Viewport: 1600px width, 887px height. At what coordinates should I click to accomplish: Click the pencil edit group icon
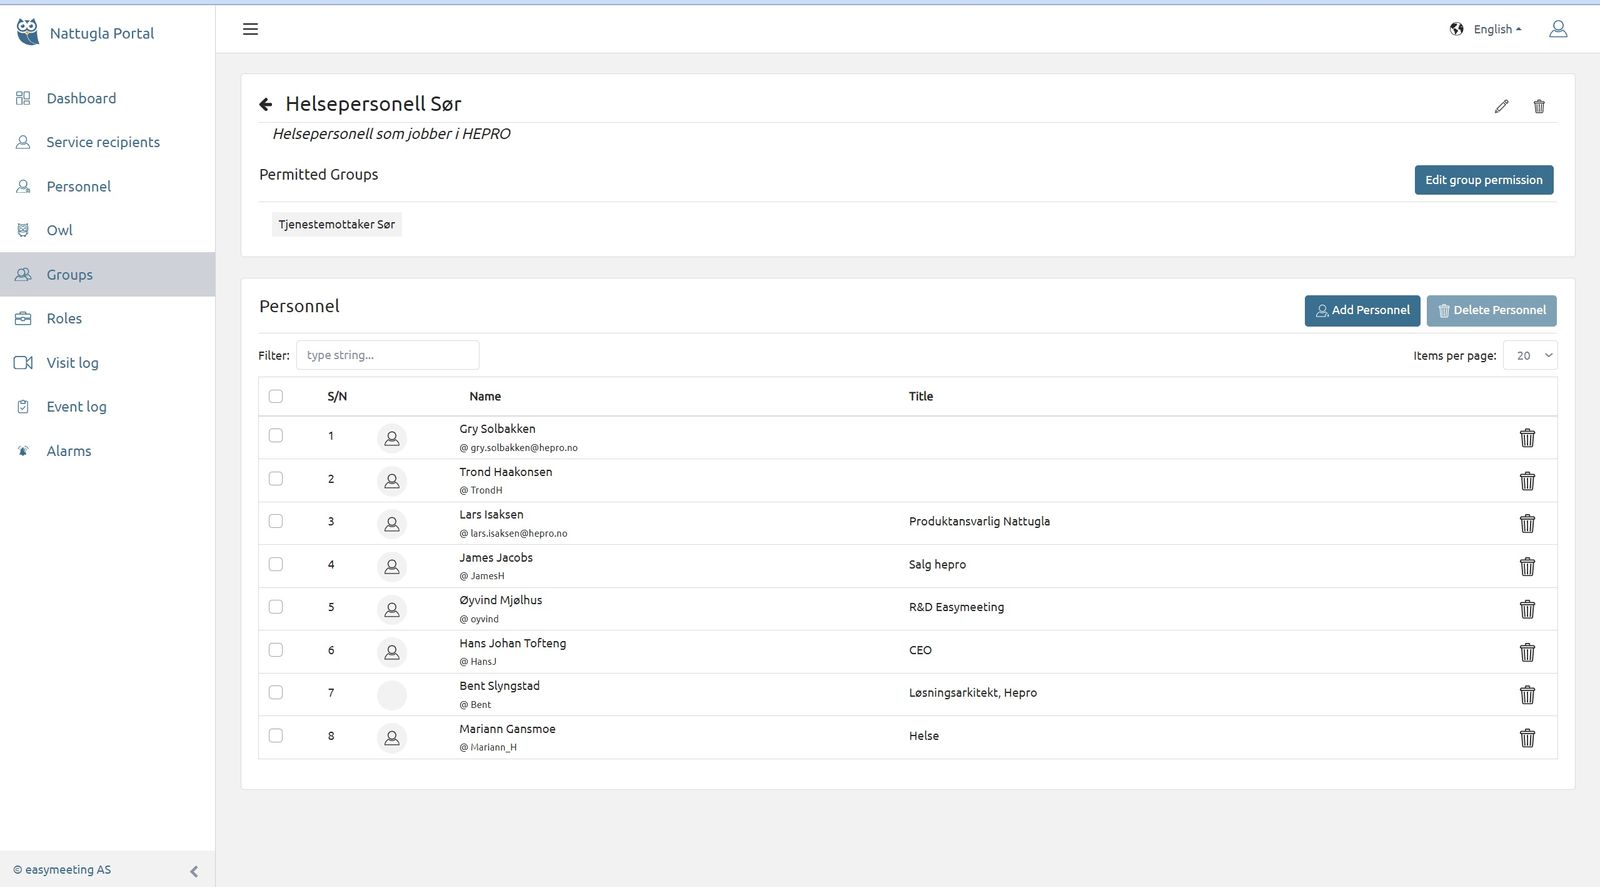click(1501, 106)
